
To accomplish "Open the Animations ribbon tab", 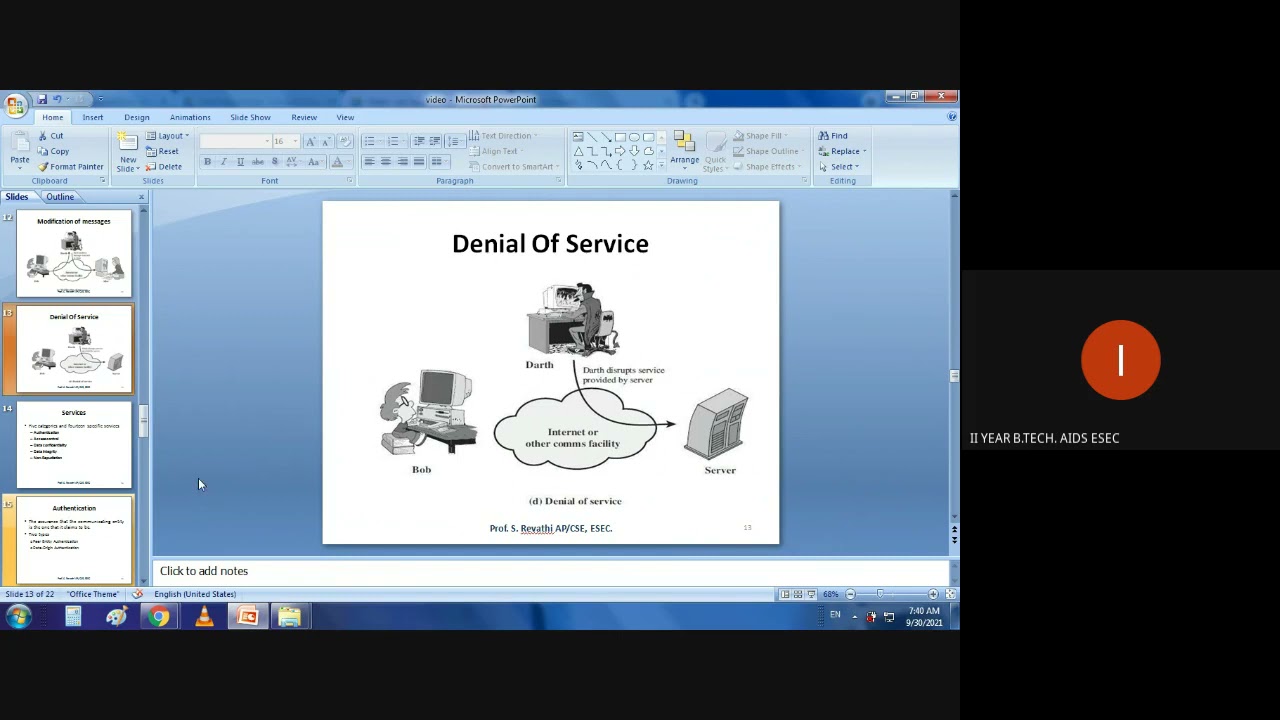I will tap(190, 117).
